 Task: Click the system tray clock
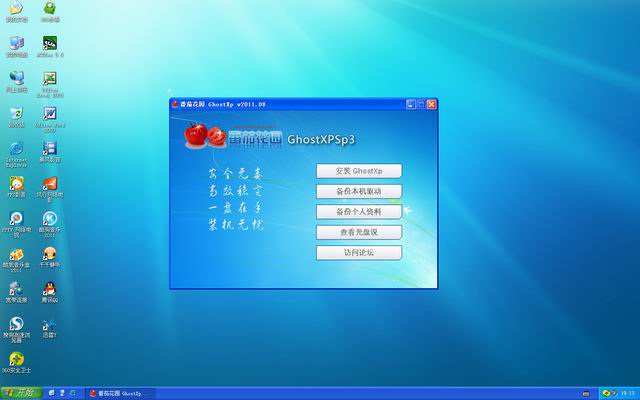627,393
